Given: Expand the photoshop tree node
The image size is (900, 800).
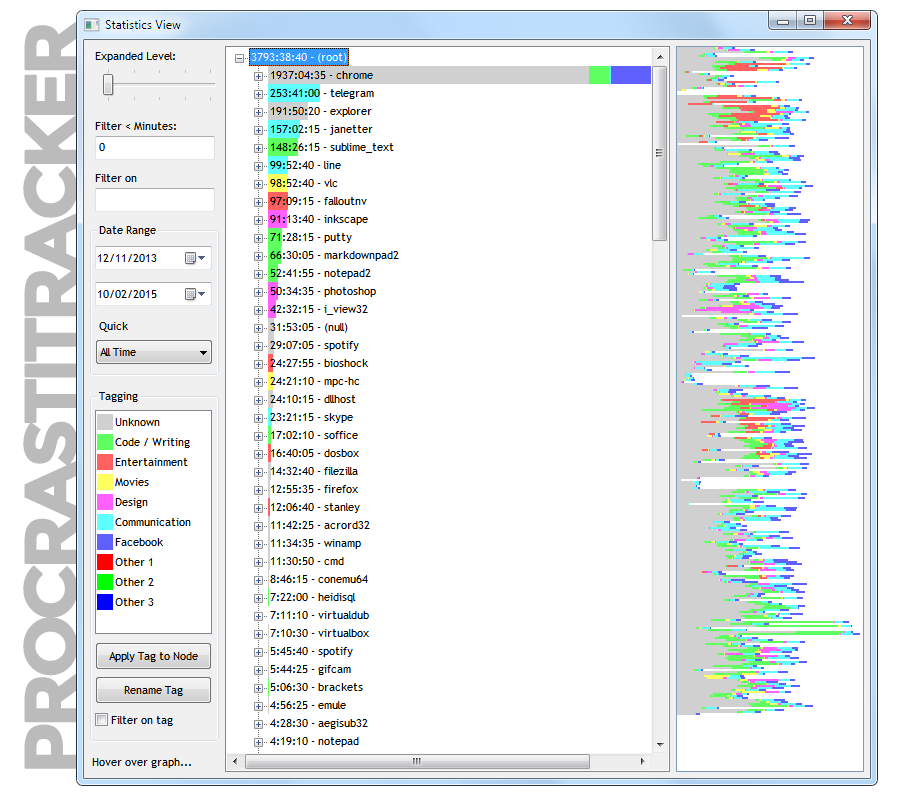Looking at the screenshot, I should [x=258, y=292].
